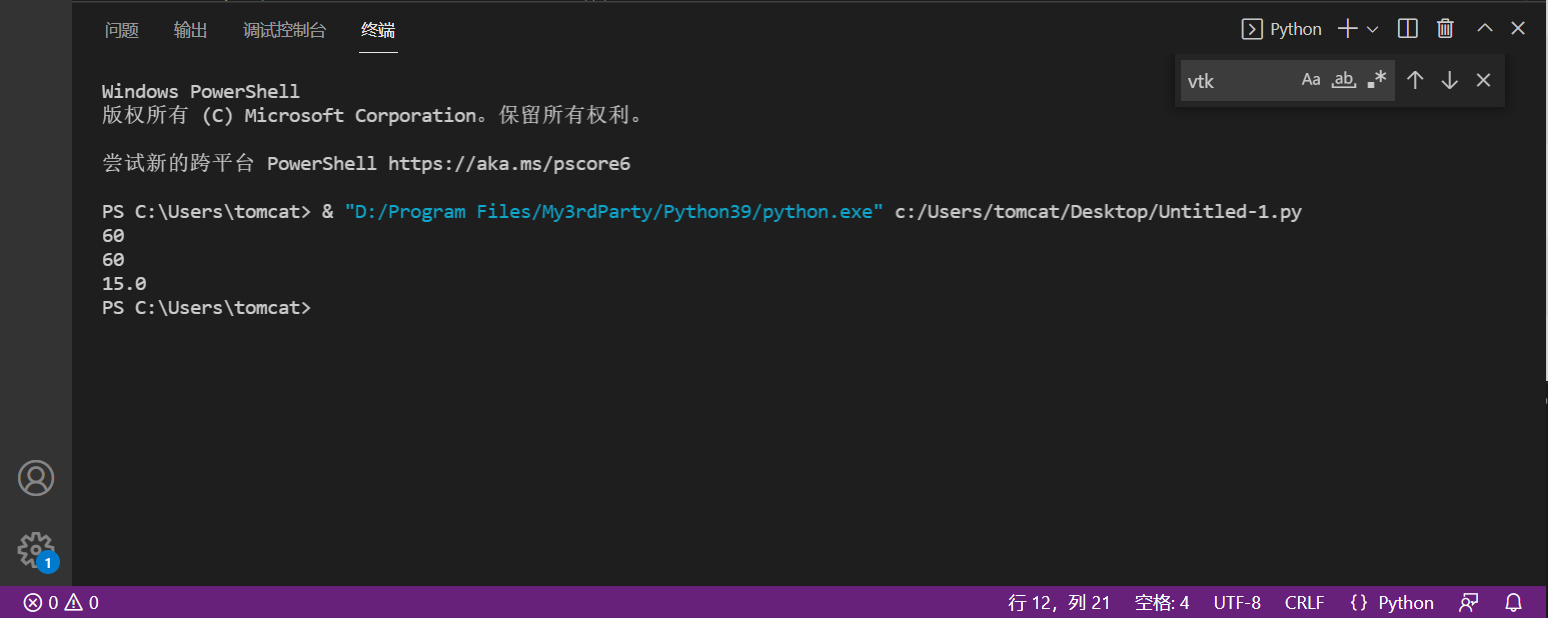The height and width of the screenshot is (618, 1548).
Task: Open a new terminal with the plus icon
Action: (x=1346, y=28)
